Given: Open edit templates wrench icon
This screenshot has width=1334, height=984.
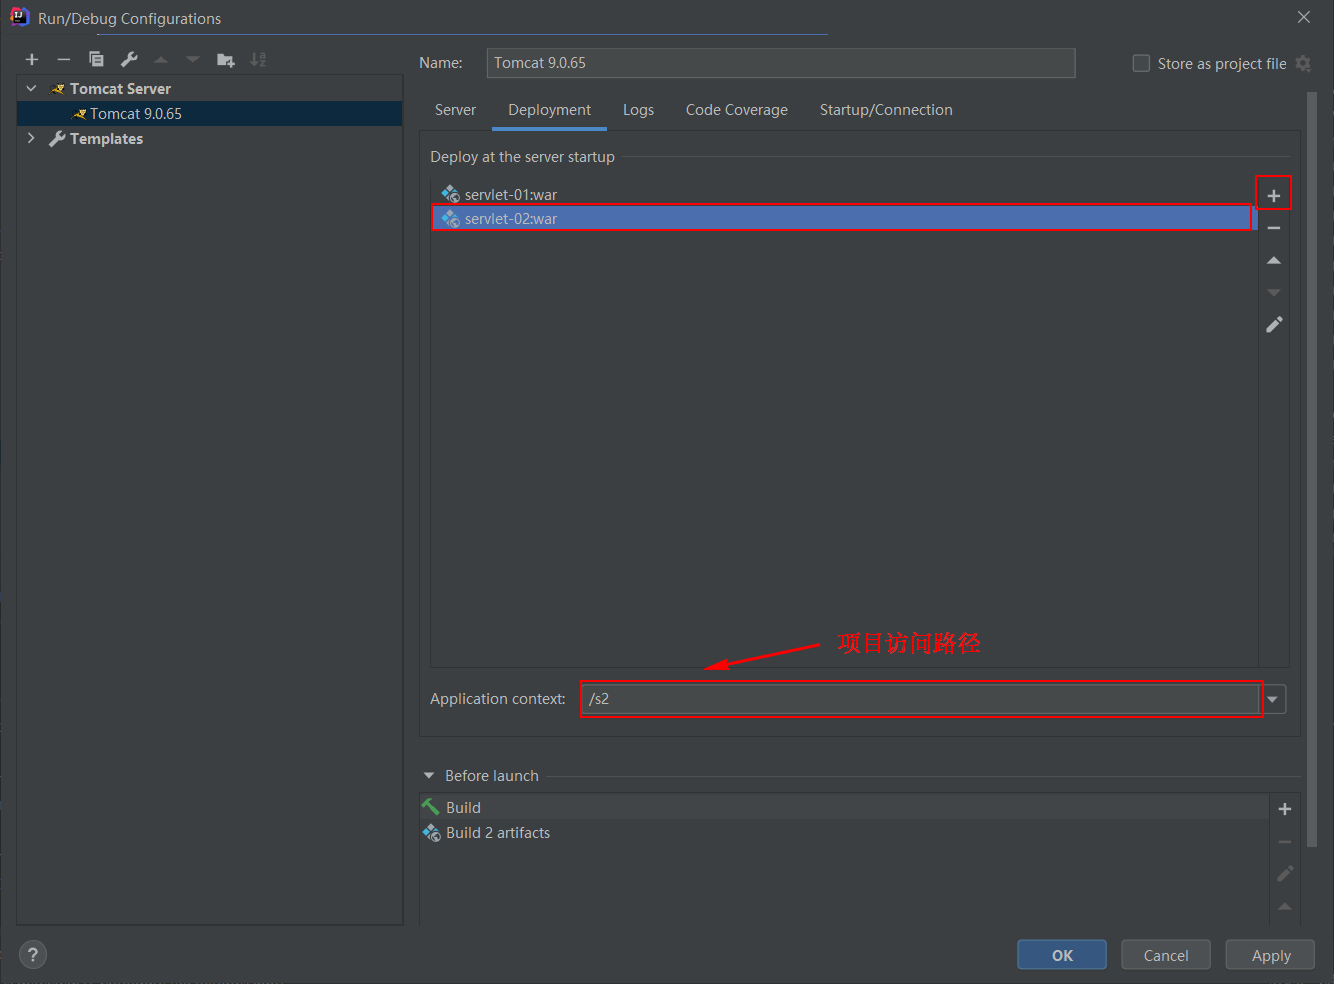Looking at the screenshot, I should 129,60.
